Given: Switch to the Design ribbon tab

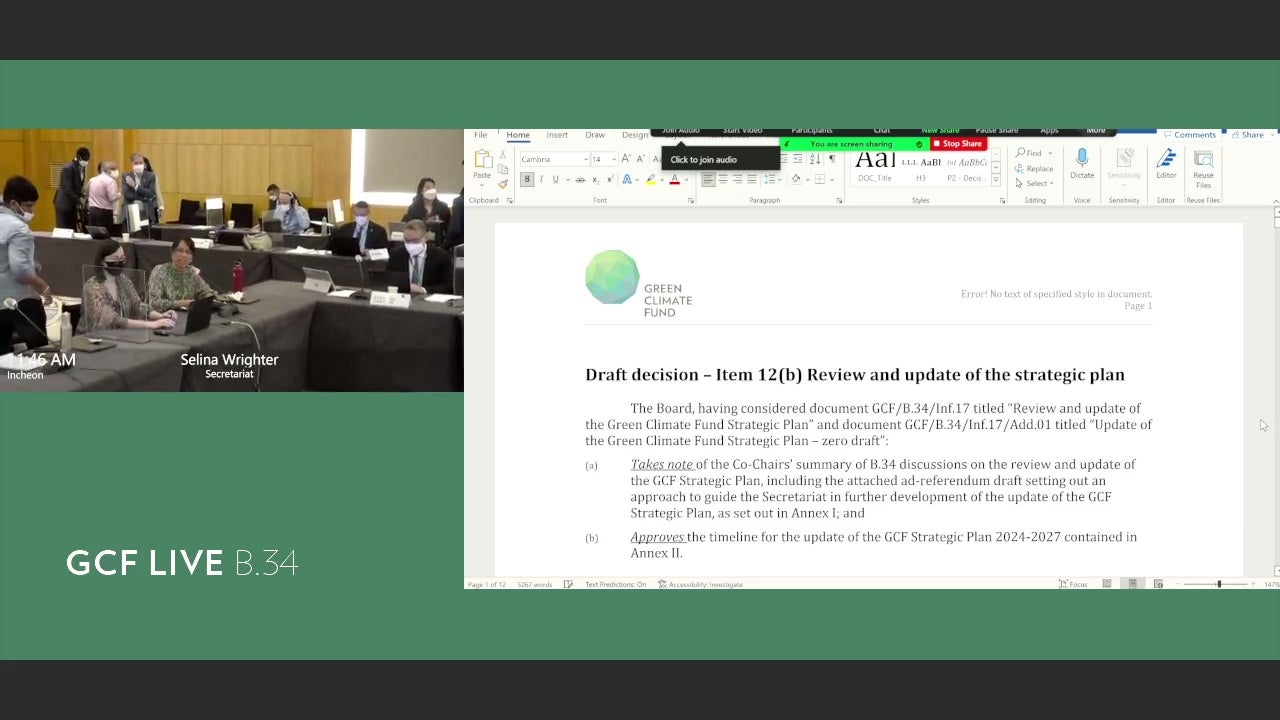Looking at the screenshot, I should [x=635, y=135].
